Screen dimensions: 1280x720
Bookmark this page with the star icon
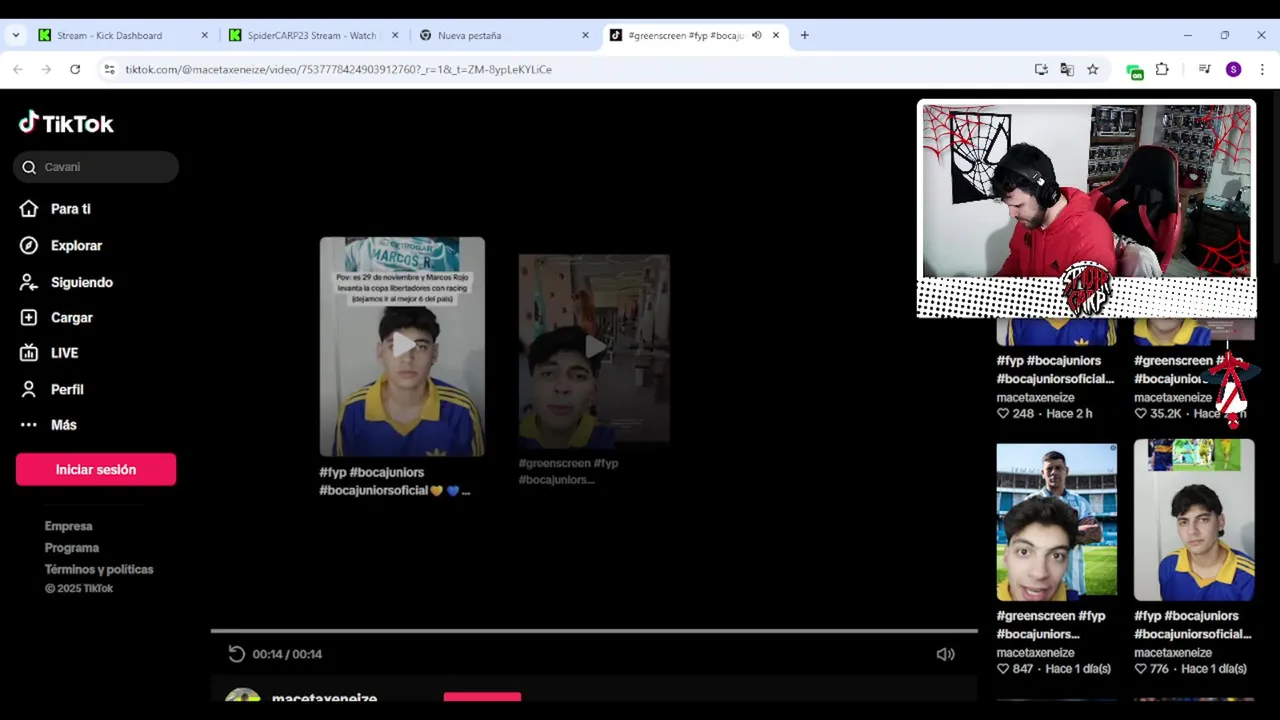pos(1093,69)
